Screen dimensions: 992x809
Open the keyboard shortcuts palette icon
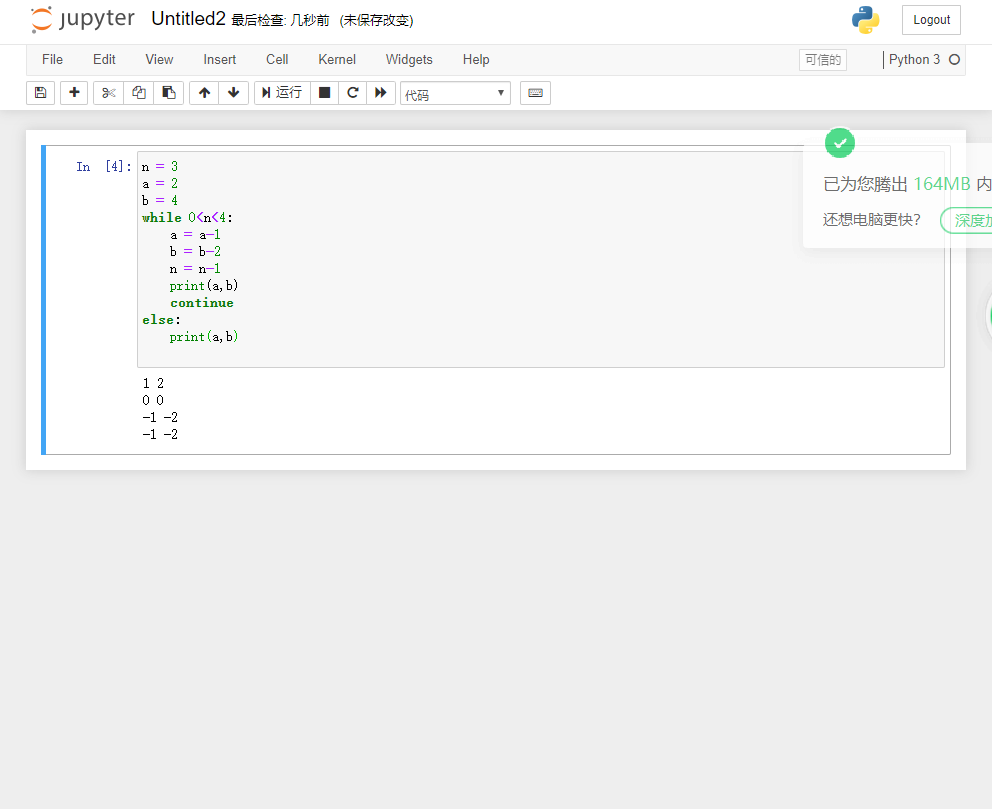[x=535, y=92]
